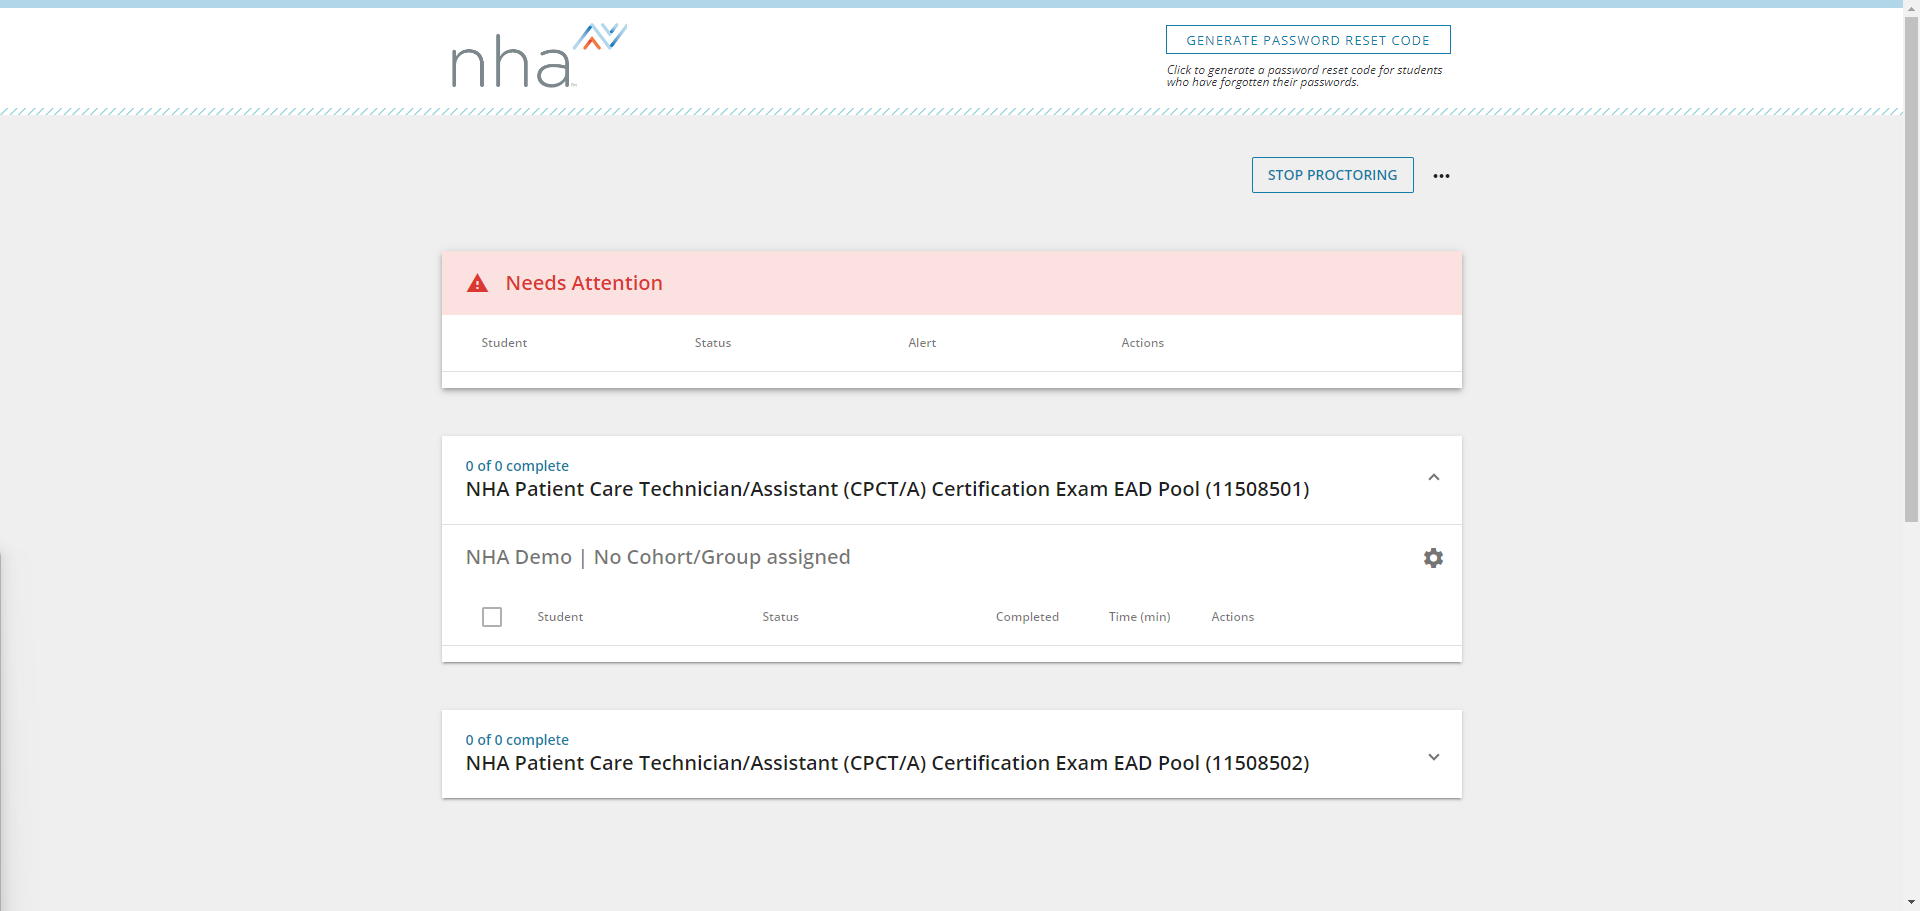Click Generate Password Reset Code button
This screenshot has height=911, width=1920.
(x=1308, y=40)
